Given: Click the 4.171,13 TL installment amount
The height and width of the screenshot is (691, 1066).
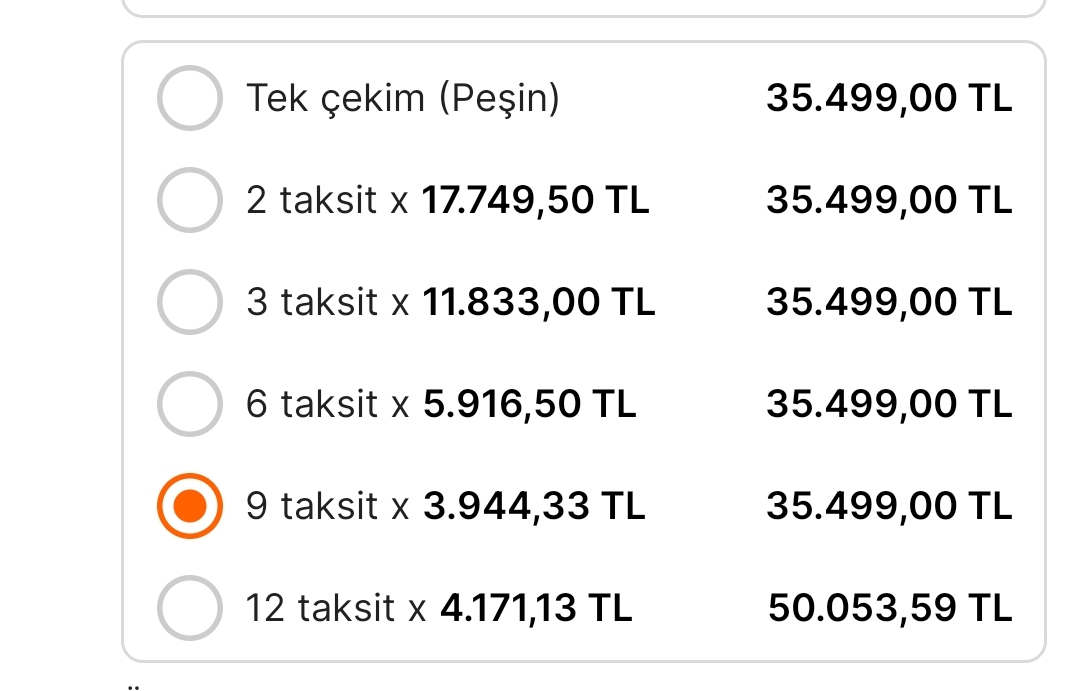Looking at the screenshot, I should 536,608.
